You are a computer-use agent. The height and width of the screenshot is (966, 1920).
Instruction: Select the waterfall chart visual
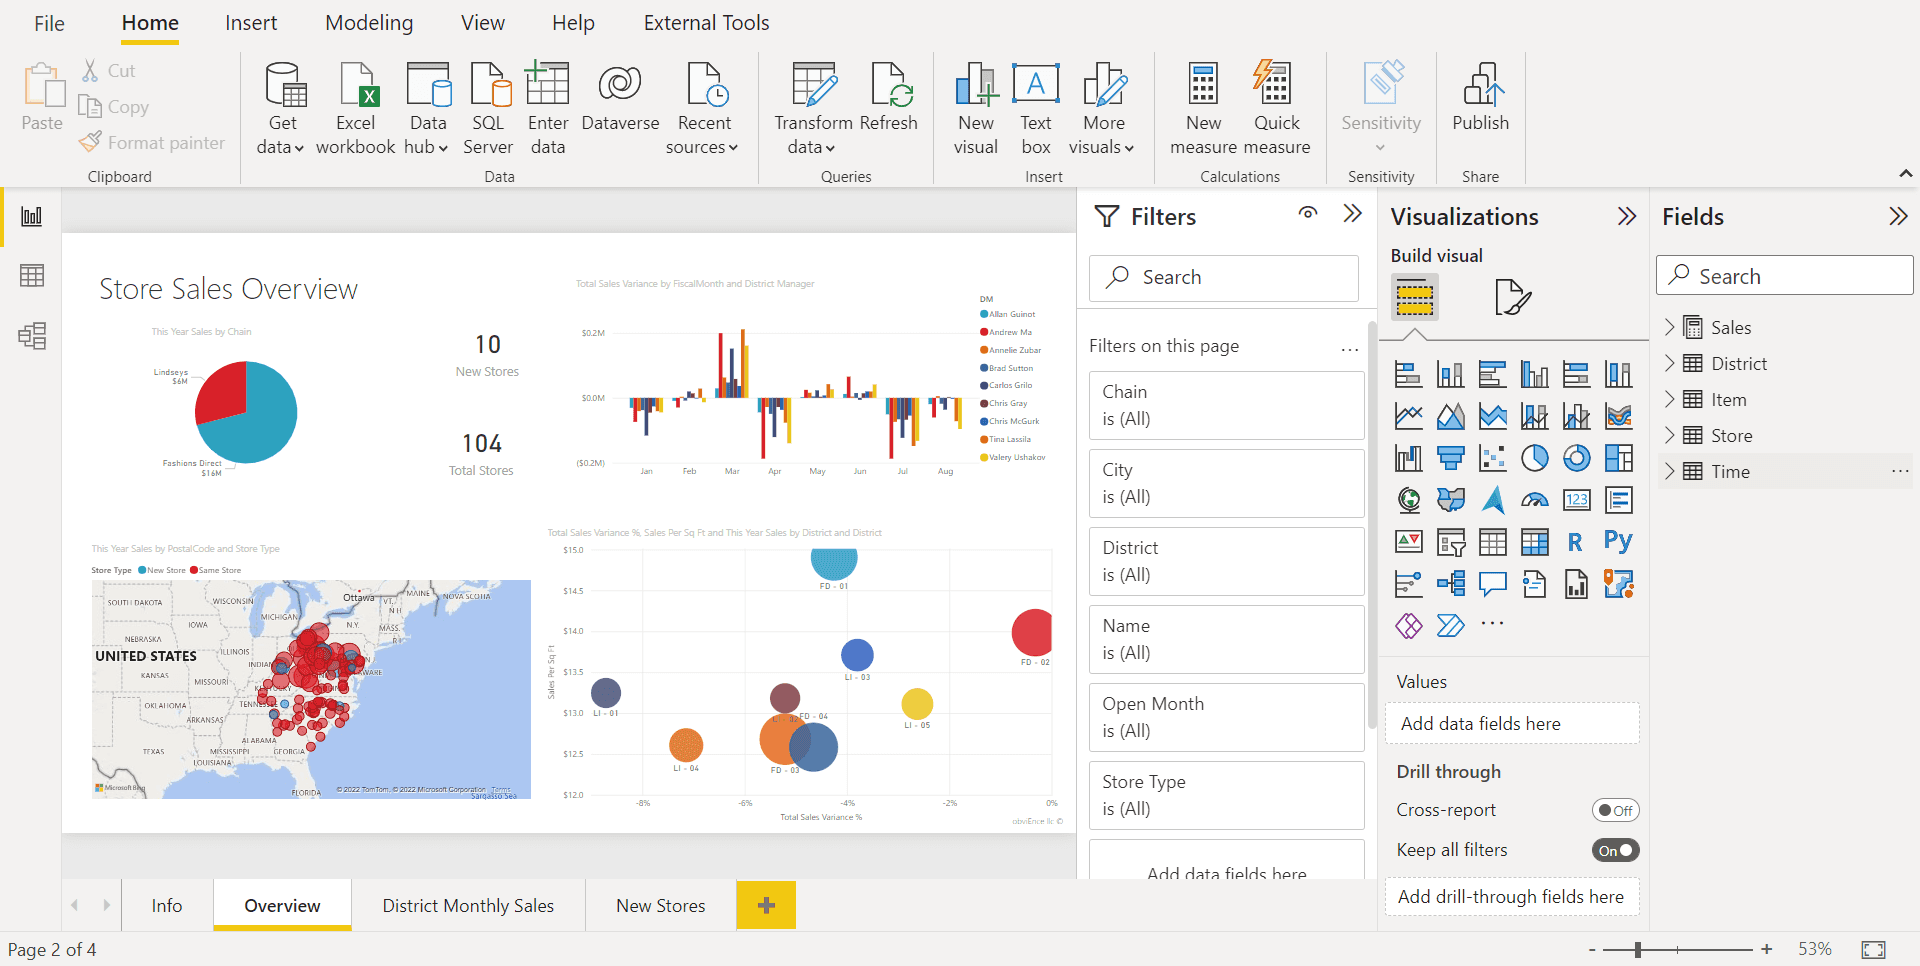tap(1408, 458)
